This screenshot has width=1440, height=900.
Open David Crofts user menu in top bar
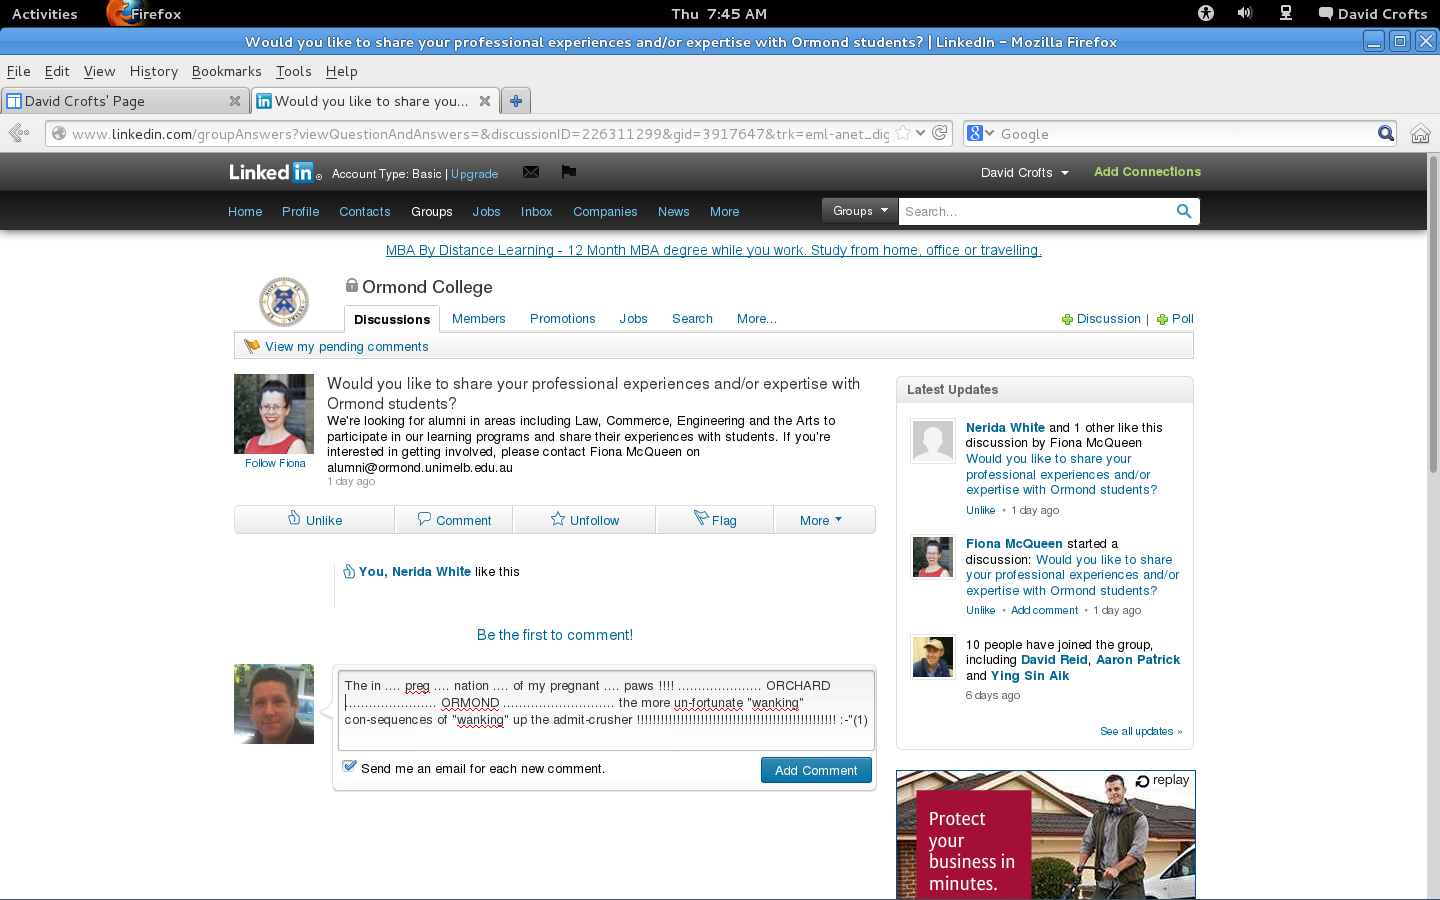coord(1373,13)
